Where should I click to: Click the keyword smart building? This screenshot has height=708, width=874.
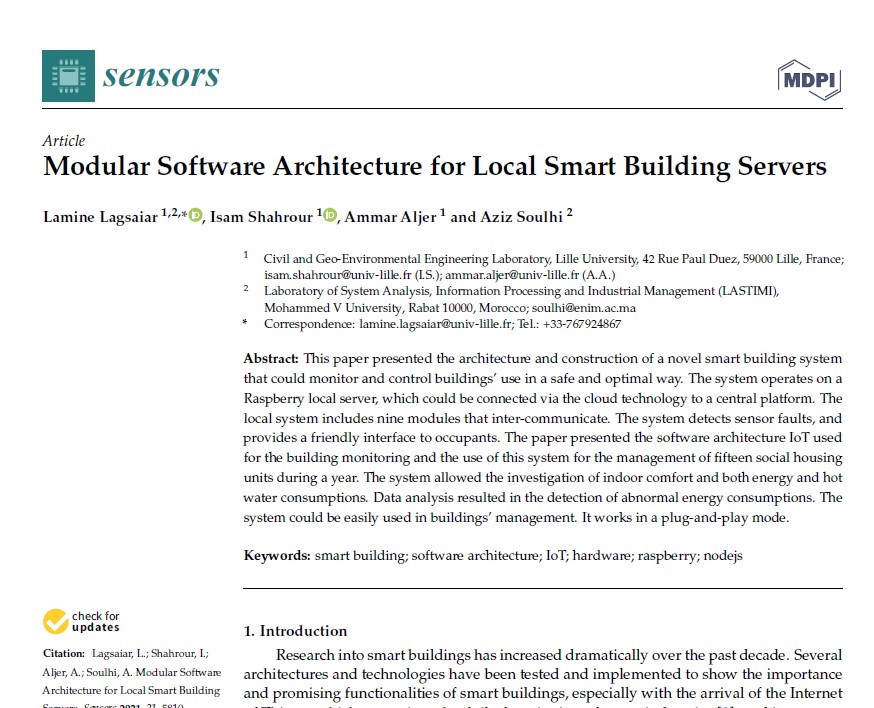click(358, 551)
